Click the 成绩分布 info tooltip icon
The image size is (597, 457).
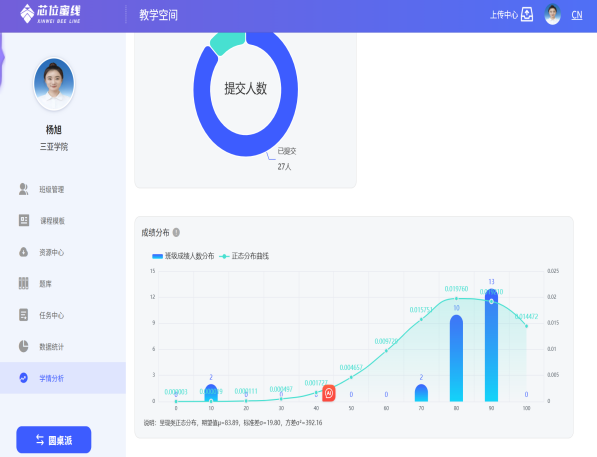(176, 232)
